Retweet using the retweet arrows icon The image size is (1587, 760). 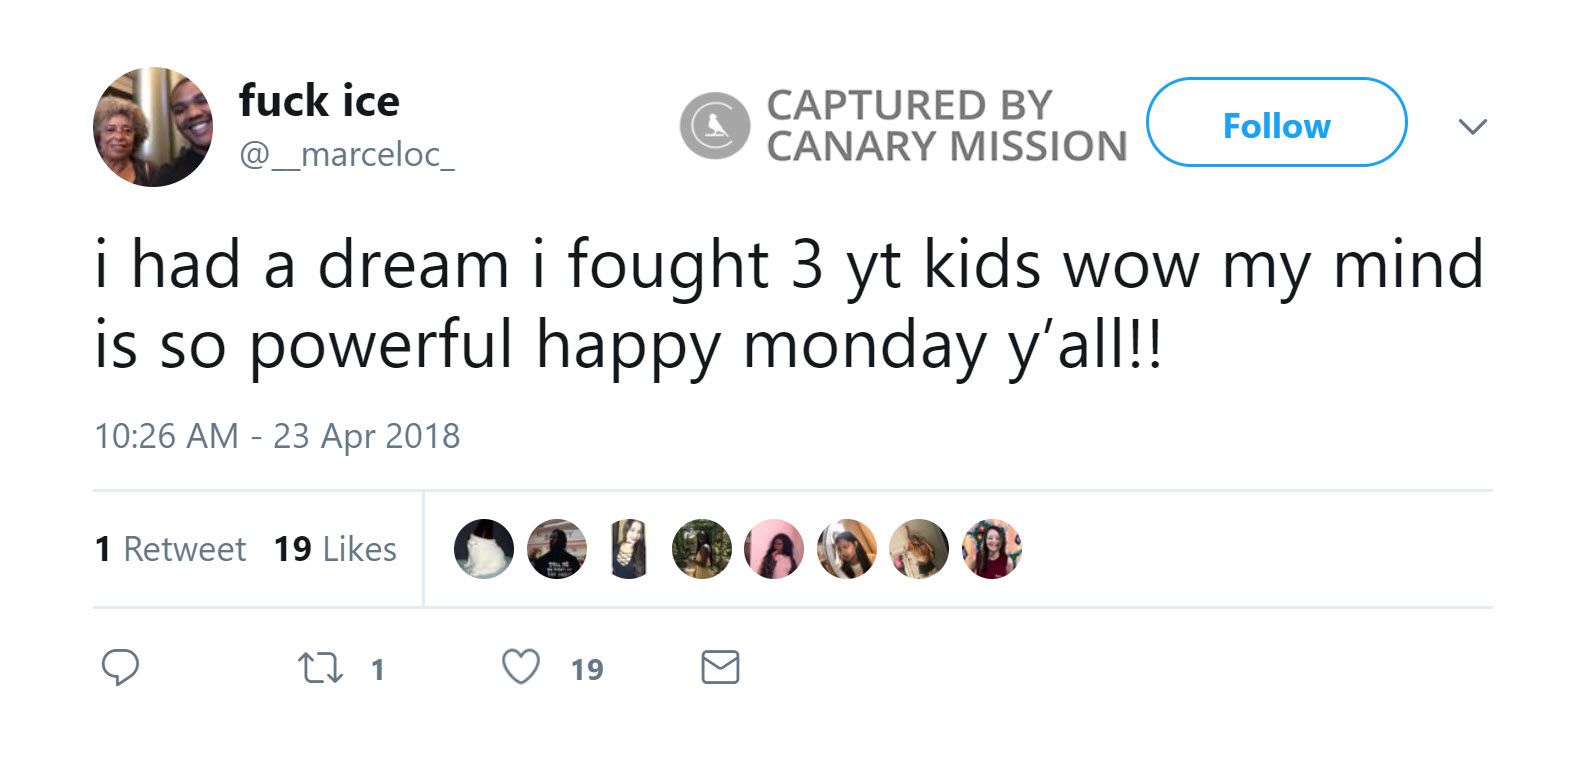321,668
